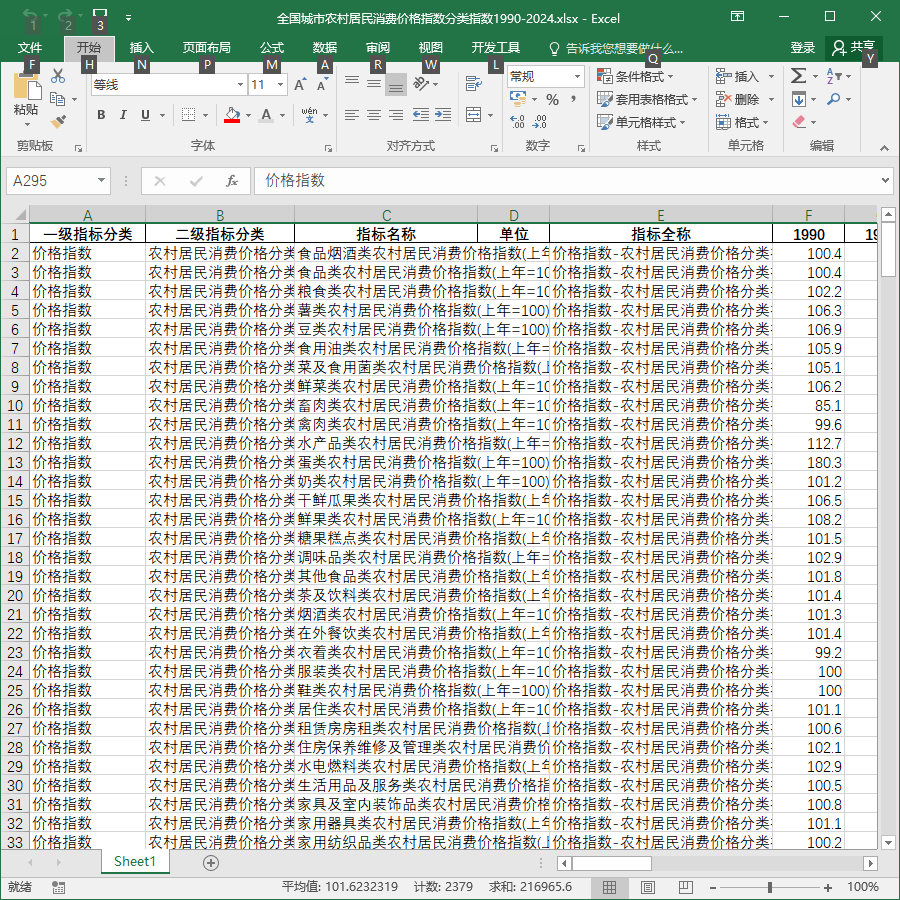Screen dimensions: 900x900
Task: Click the Cut scissors icon
Action: (x=58, y=76)
